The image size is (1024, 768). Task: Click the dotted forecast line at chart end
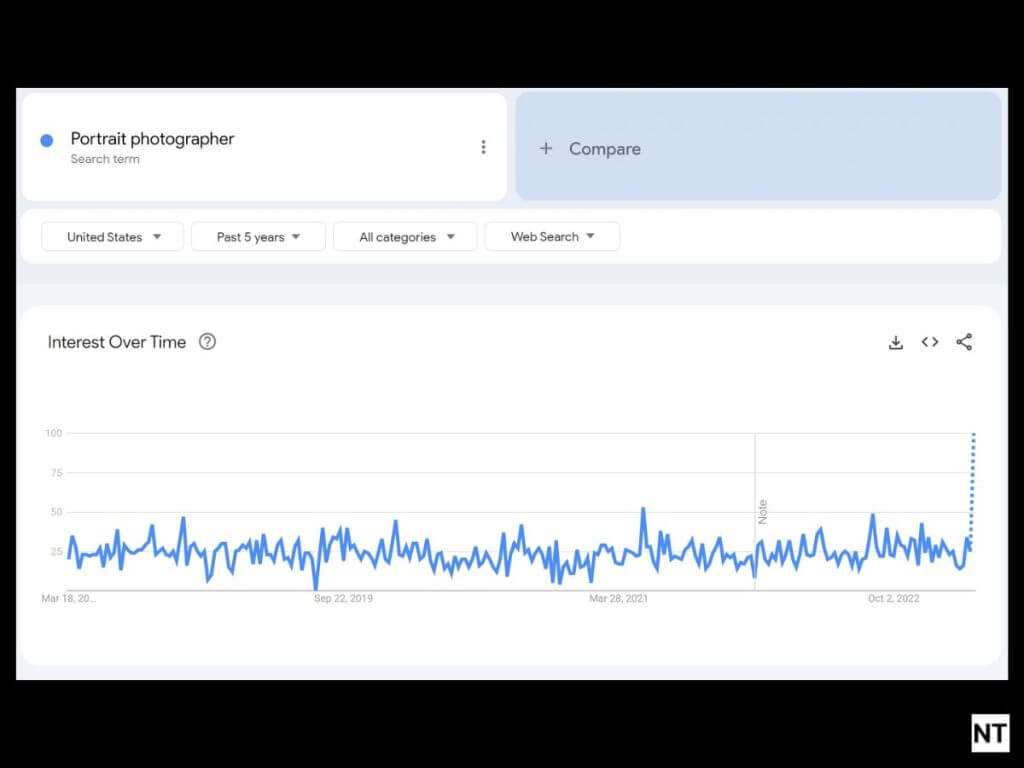(973, 480)
